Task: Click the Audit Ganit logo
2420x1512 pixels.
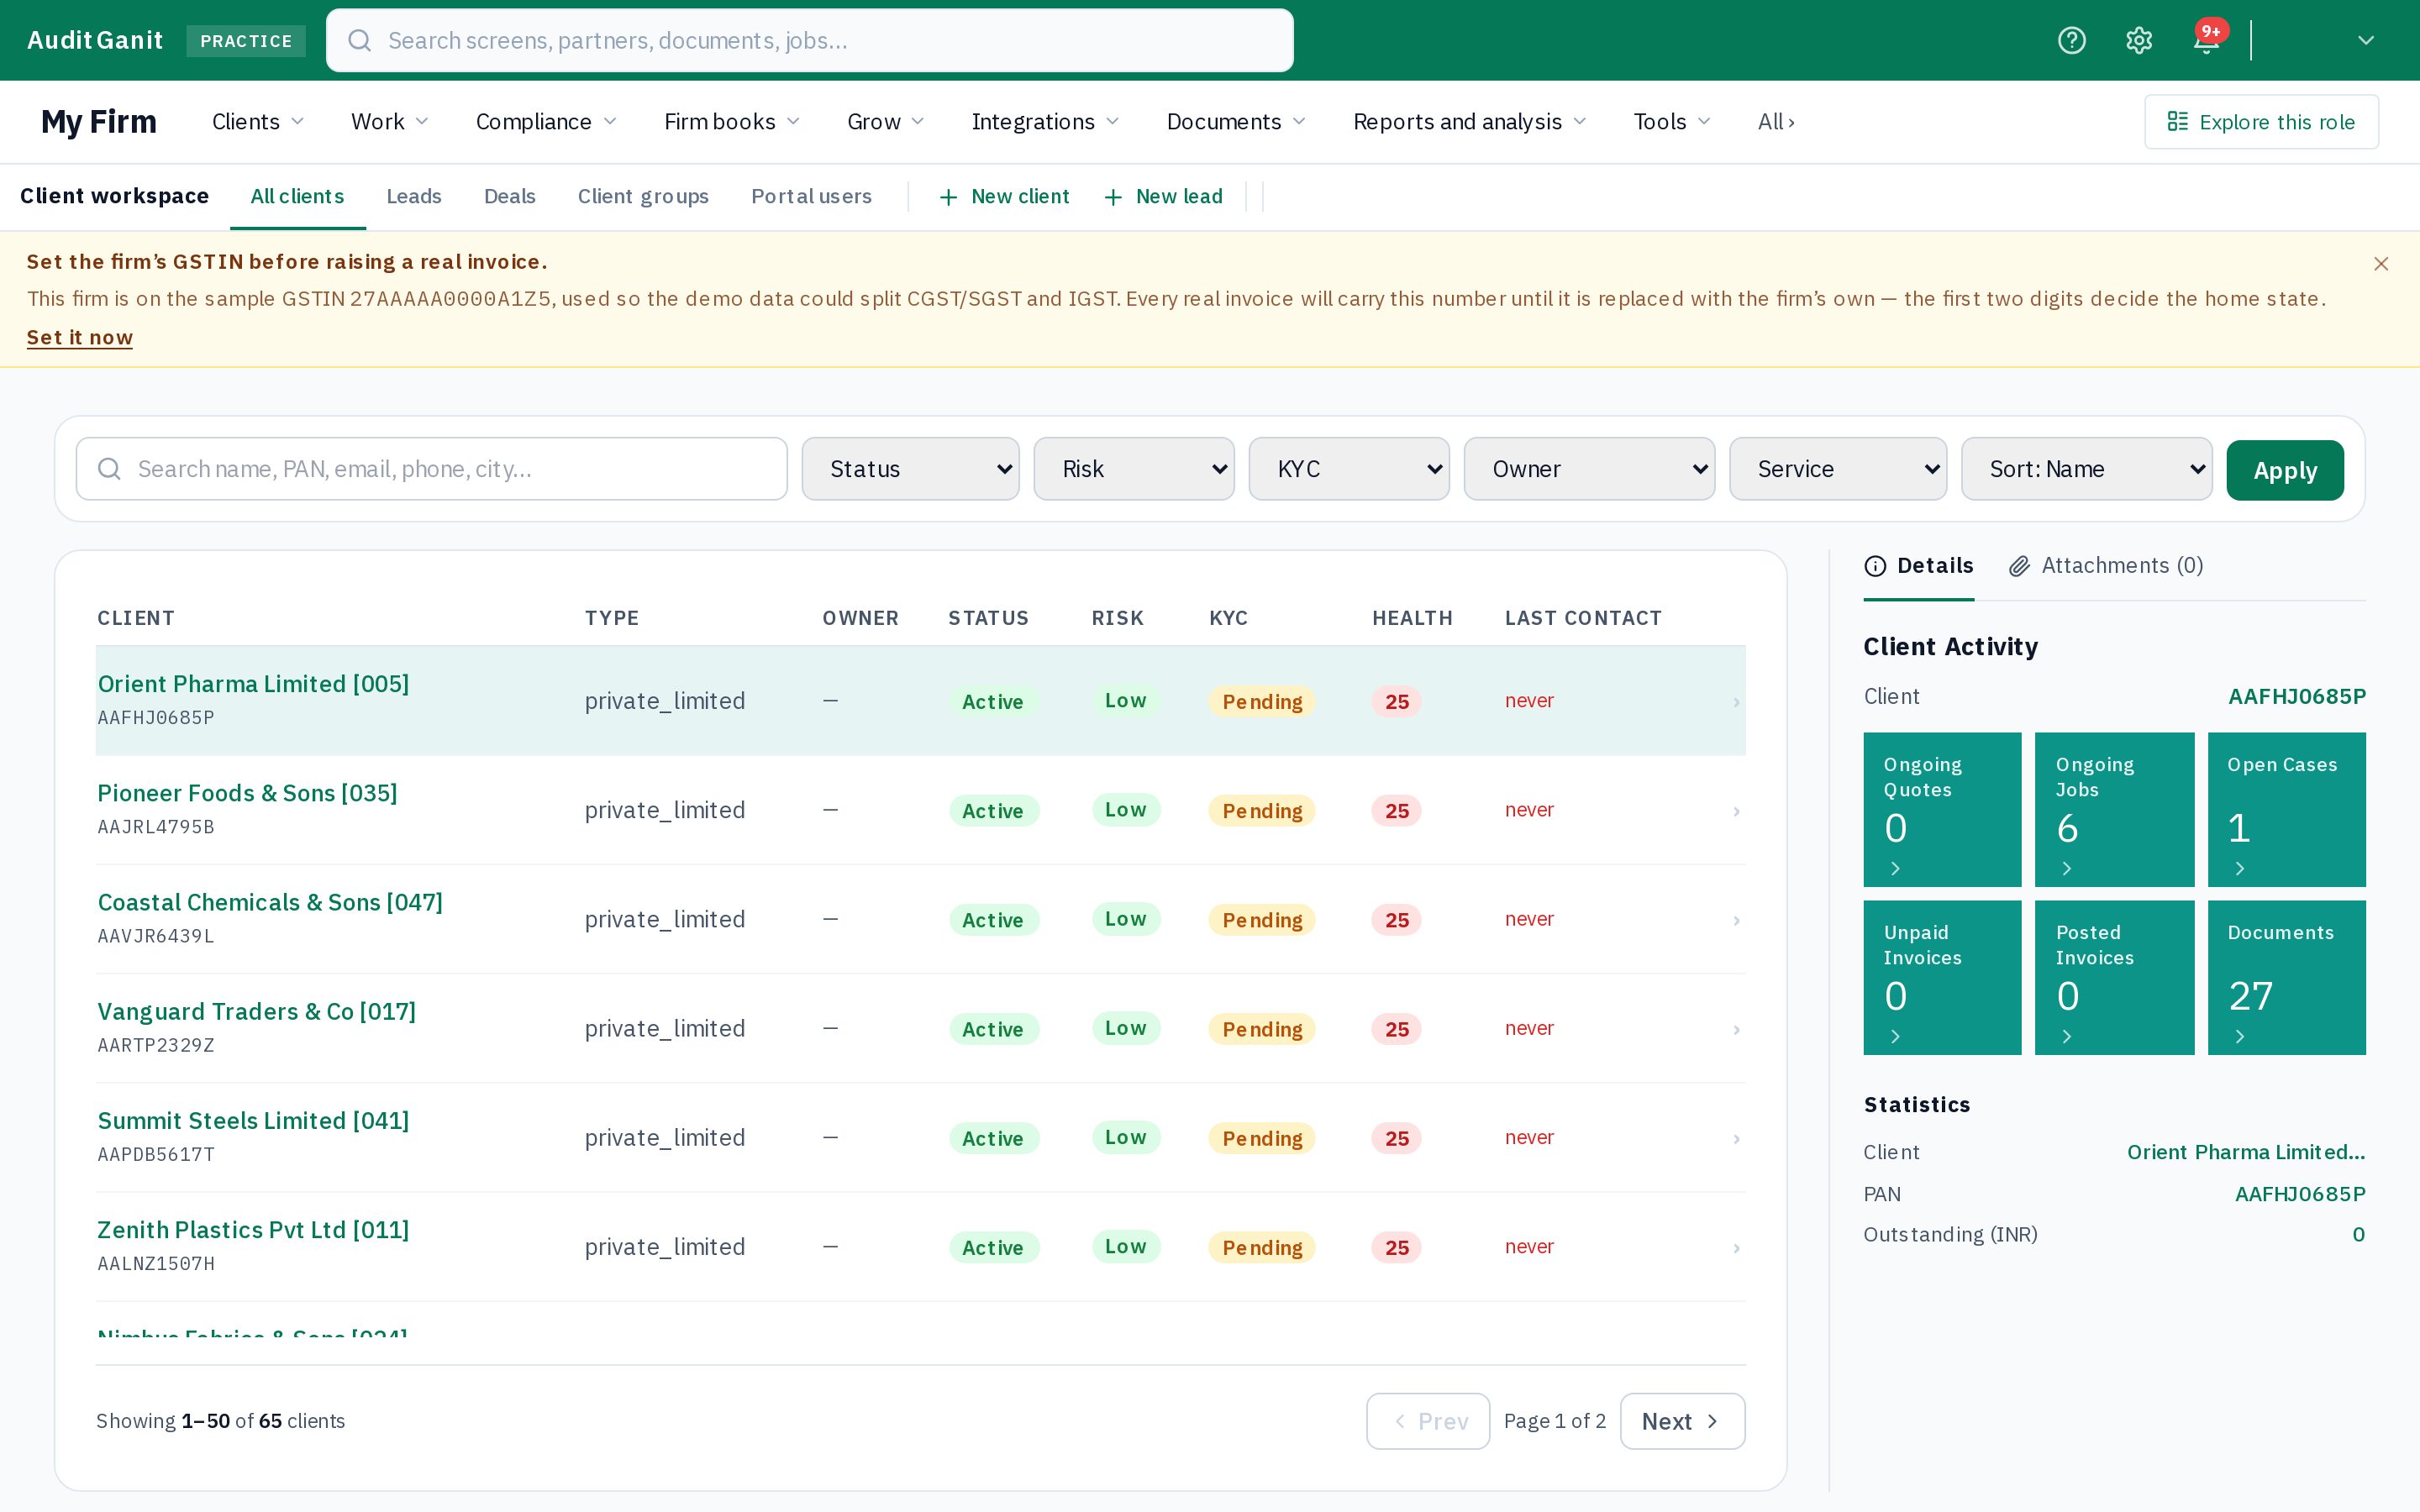Action: 95,40
